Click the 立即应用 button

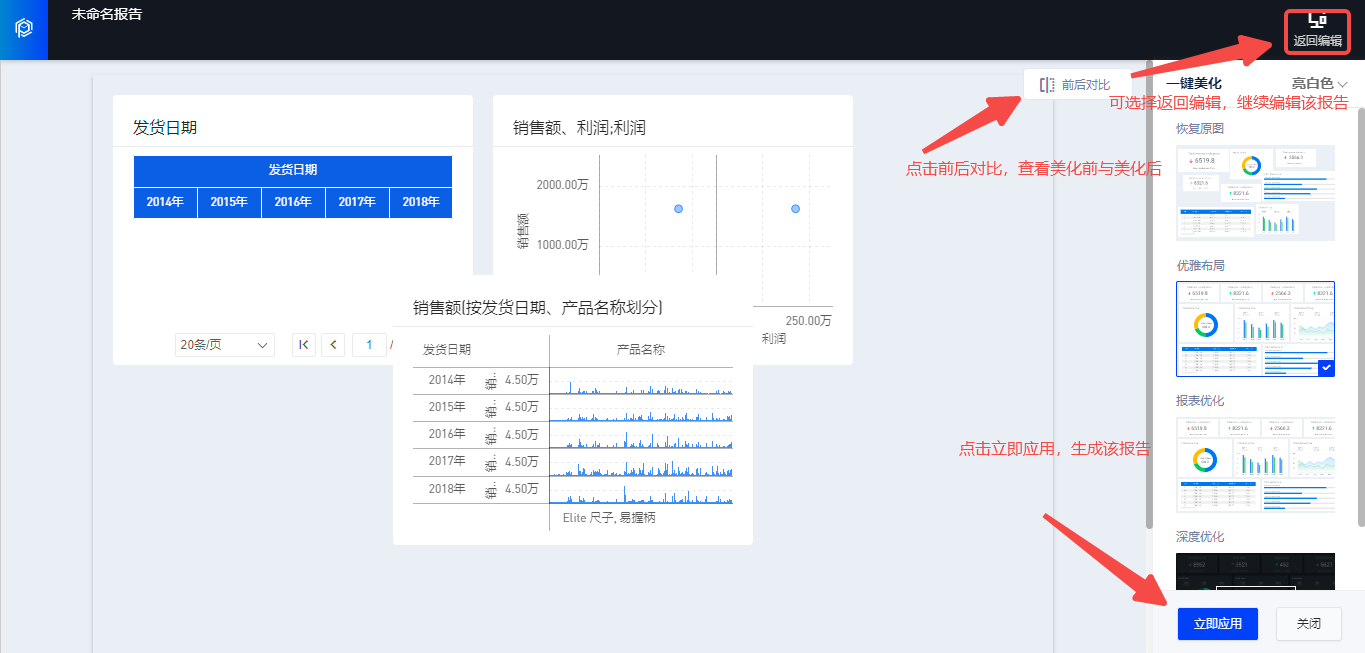tap(1217, 624)
